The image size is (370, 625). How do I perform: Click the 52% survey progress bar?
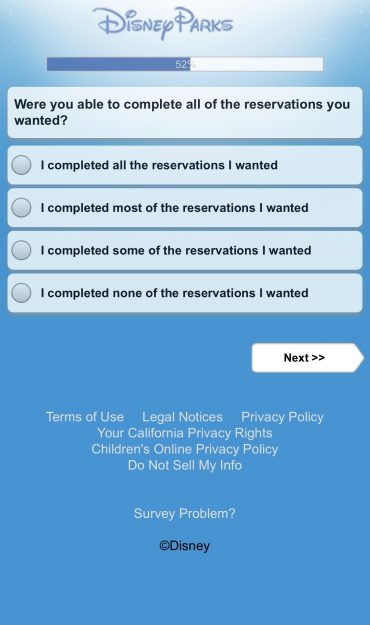pyautogui.click(x=185, y=64)
